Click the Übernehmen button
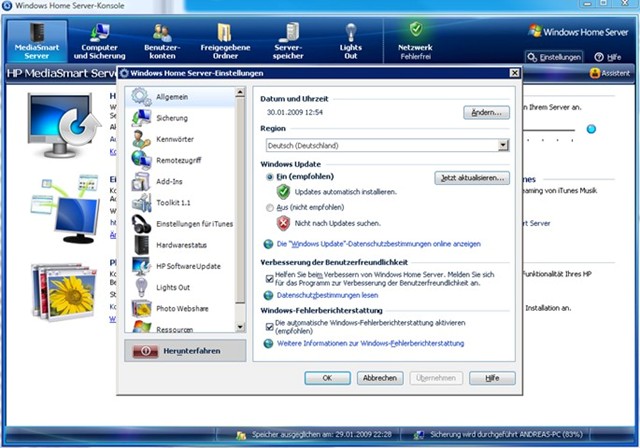640x448 pixels. tap(436, 378)
